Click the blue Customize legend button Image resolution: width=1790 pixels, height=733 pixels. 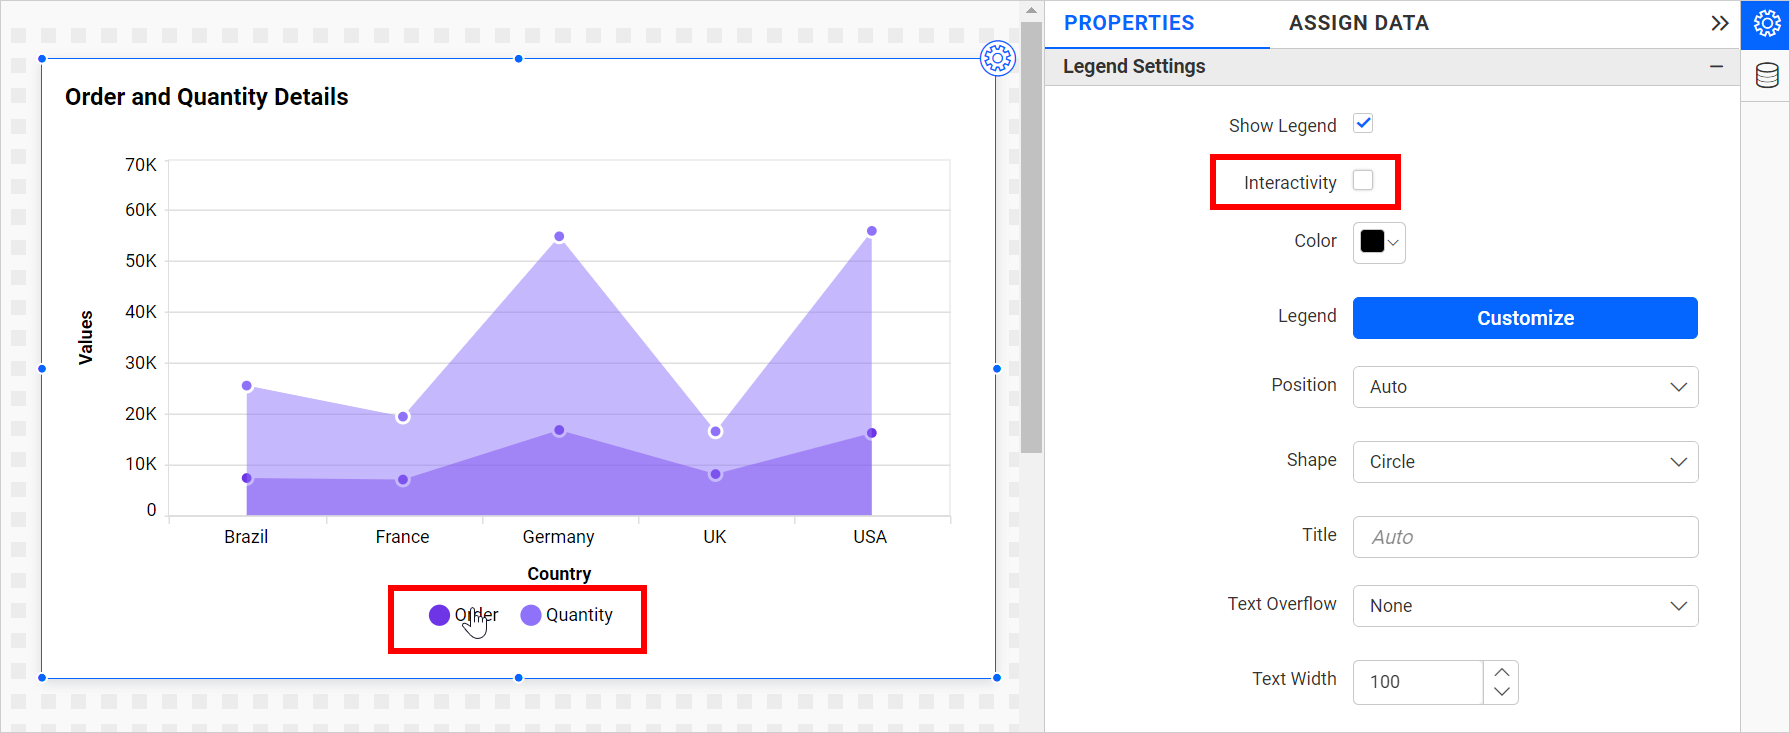pos(1524,318)
